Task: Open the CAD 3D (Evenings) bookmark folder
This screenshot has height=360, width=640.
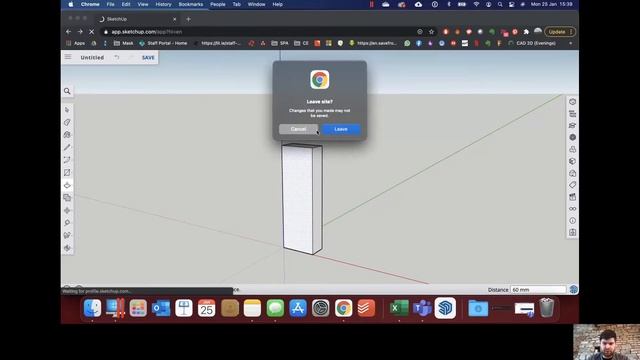Action: (532, 43)
